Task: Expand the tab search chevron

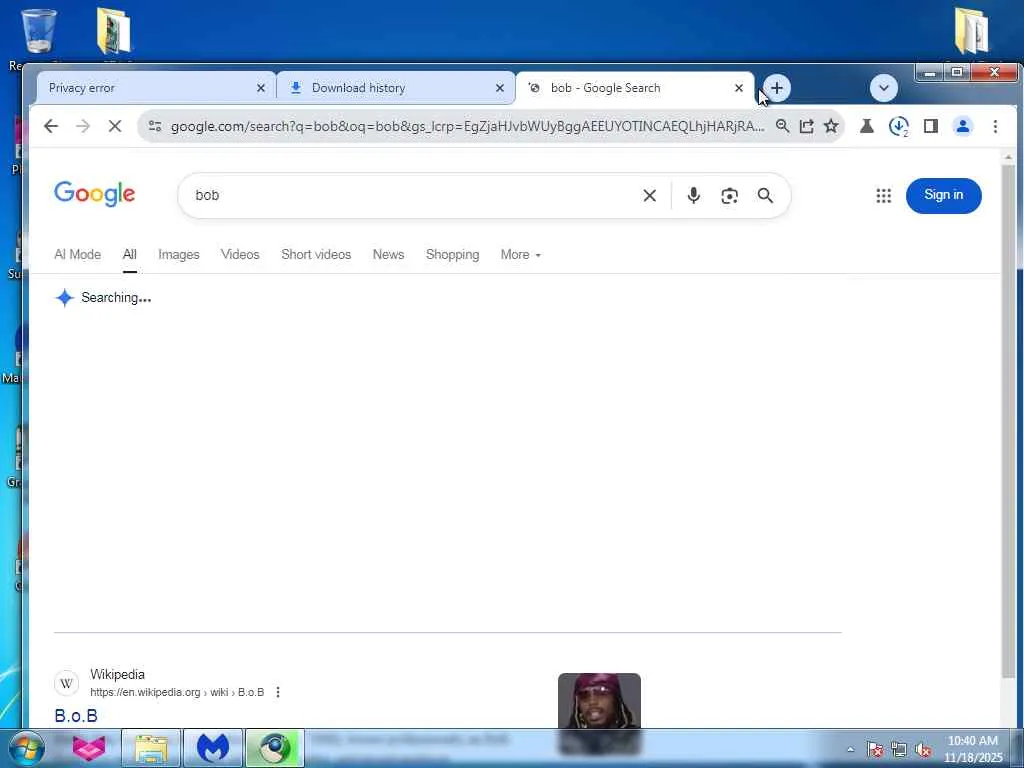Action: click(x=884, y=88)
